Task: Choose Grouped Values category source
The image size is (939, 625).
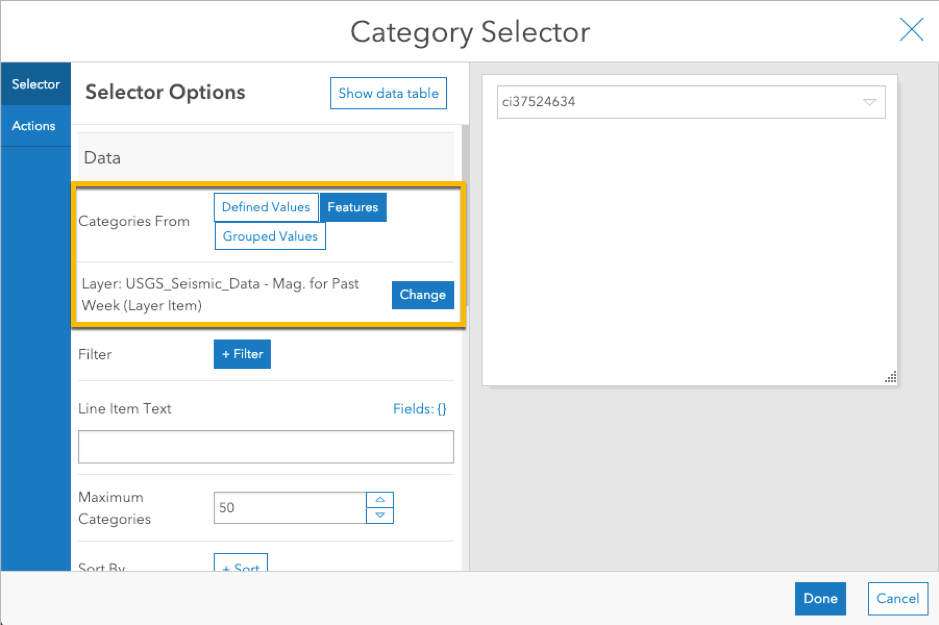Action: 270,236
